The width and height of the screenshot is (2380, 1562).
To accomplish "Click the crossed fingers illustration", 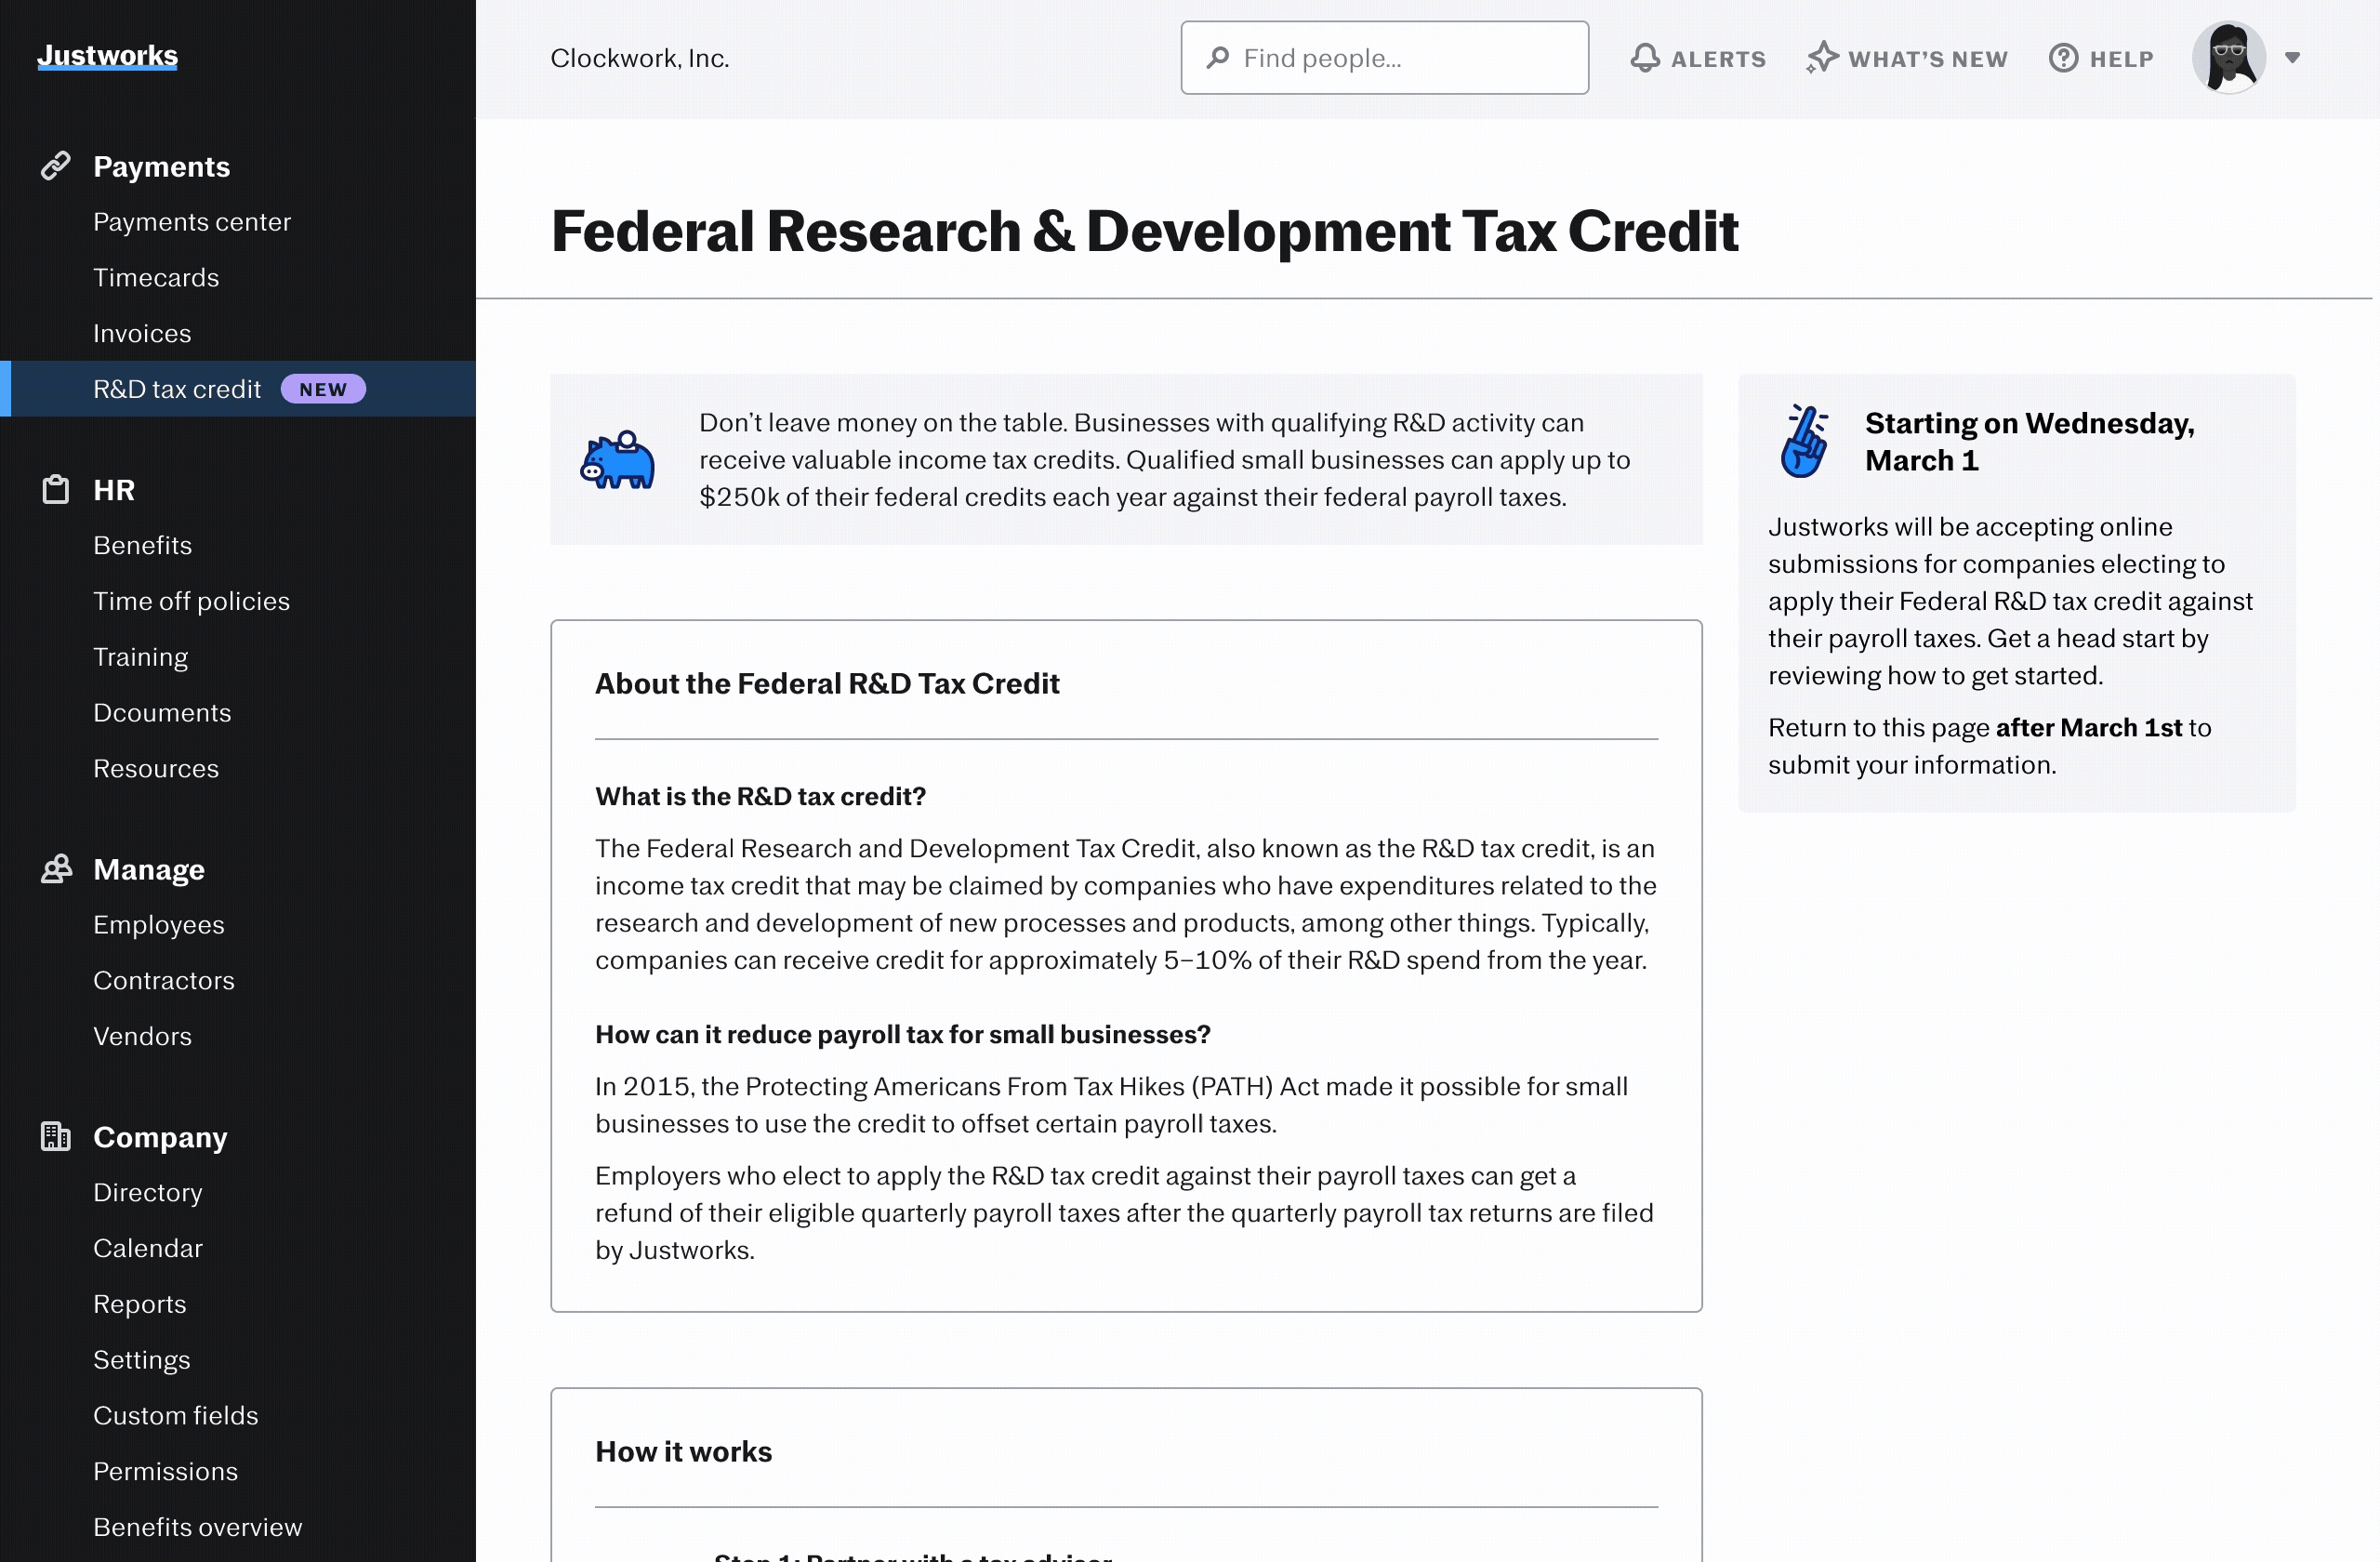I will click(1805, 441).
